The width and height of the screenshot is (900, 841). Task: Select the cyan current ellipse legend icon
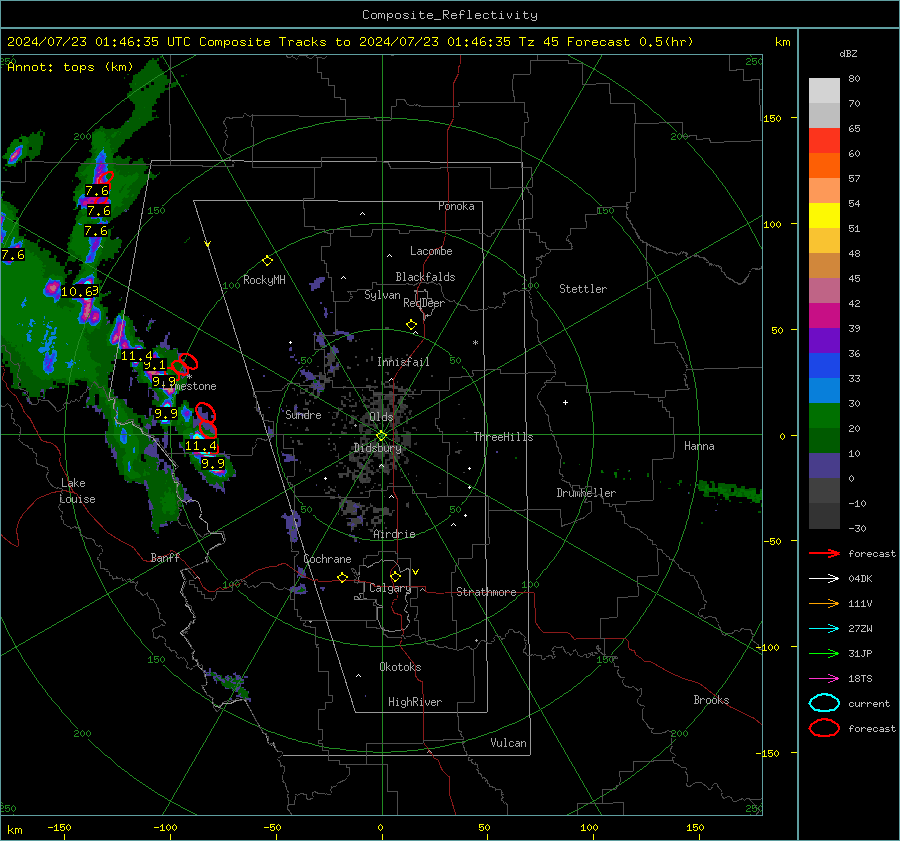[x=824, y=703]
